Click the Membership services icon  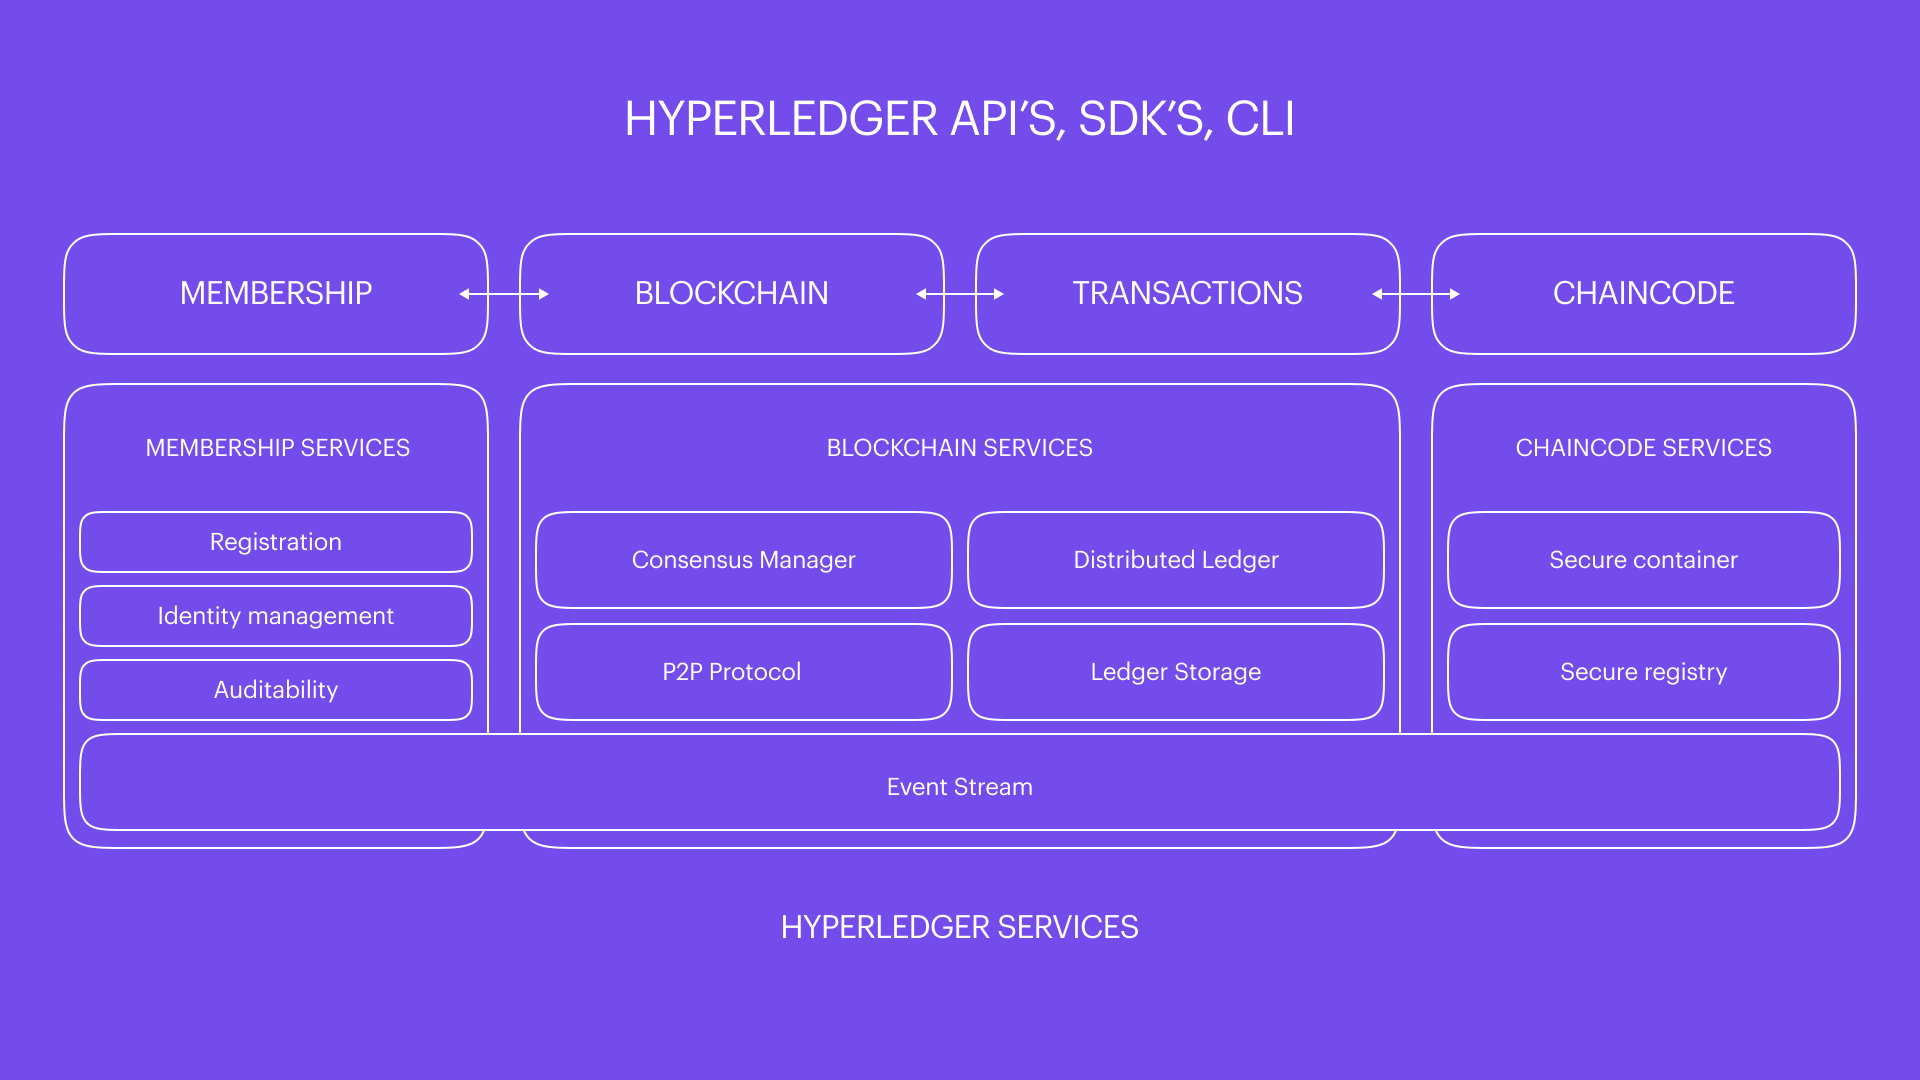tap(277, 447)
